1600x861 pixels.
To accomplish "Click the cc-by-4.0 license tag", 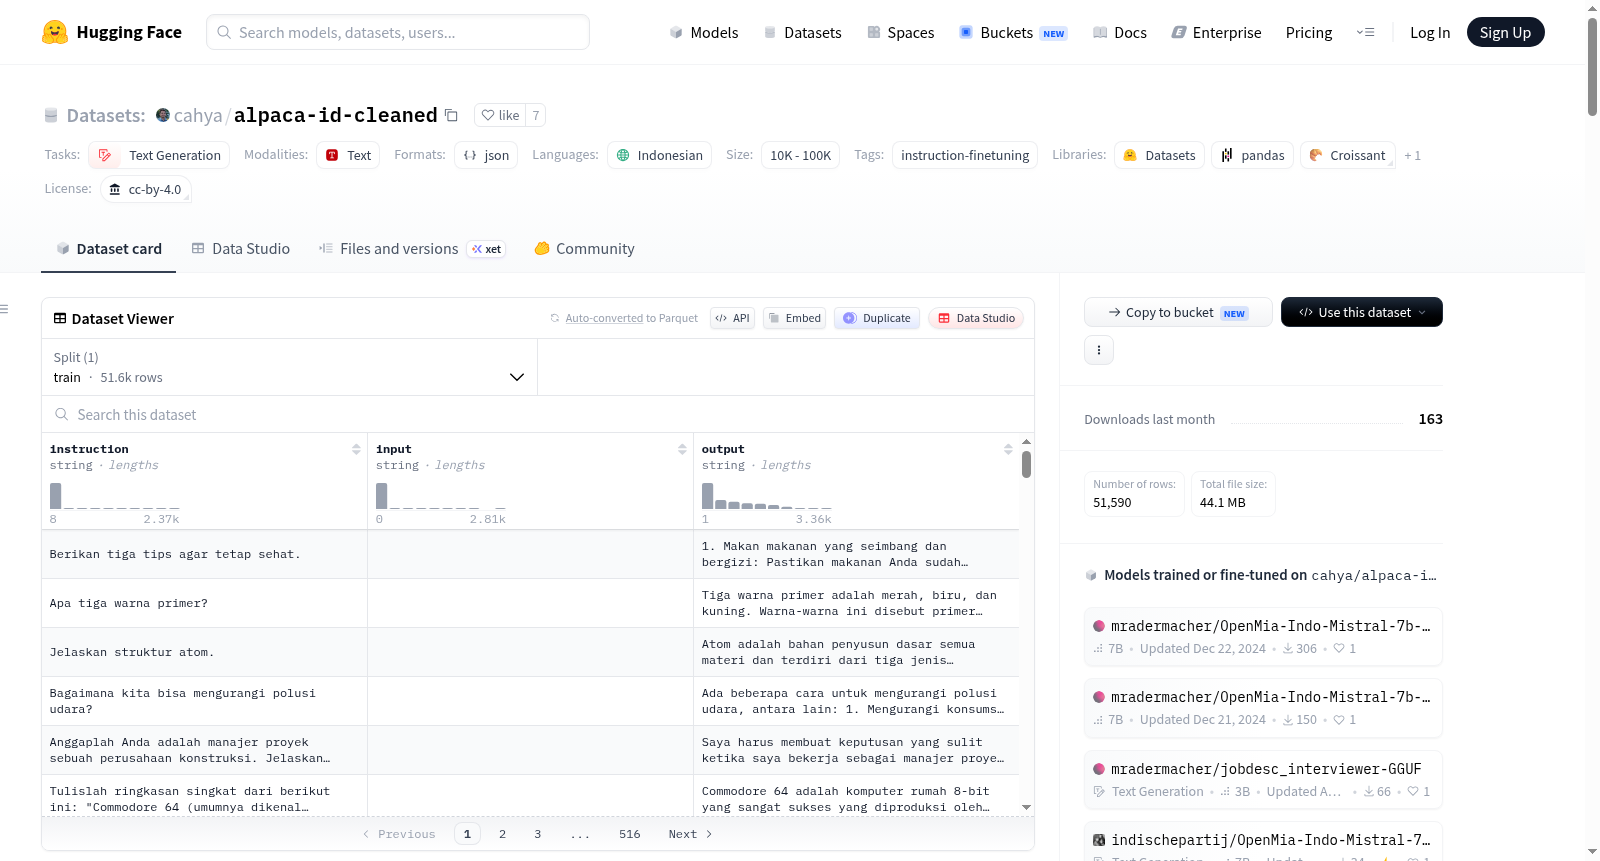I will pyautogui.click(x=146, y=189).
